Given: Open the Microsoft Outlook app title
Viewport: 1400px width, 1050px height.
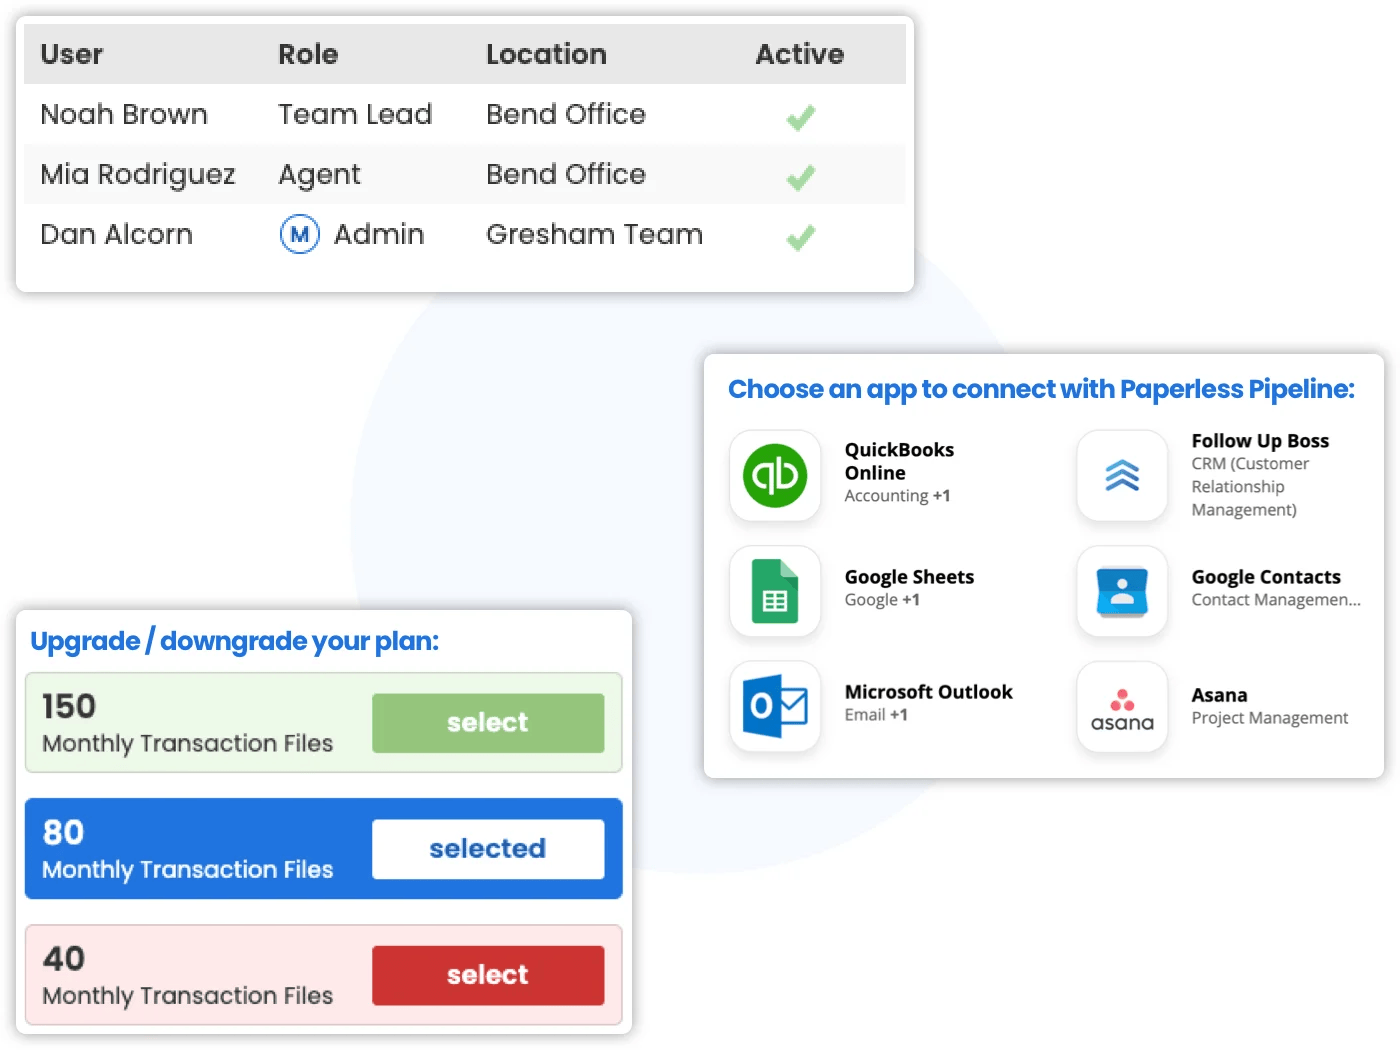Looking at the screenshot, I should (x=928, y=692).
